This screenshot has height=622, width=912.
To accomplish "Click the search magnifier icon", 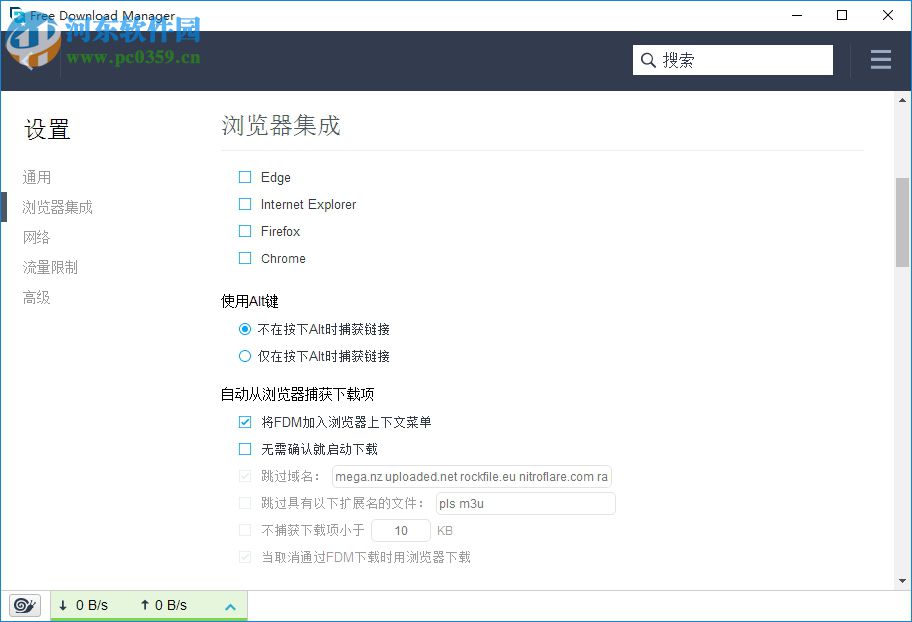I will point(647,60).
